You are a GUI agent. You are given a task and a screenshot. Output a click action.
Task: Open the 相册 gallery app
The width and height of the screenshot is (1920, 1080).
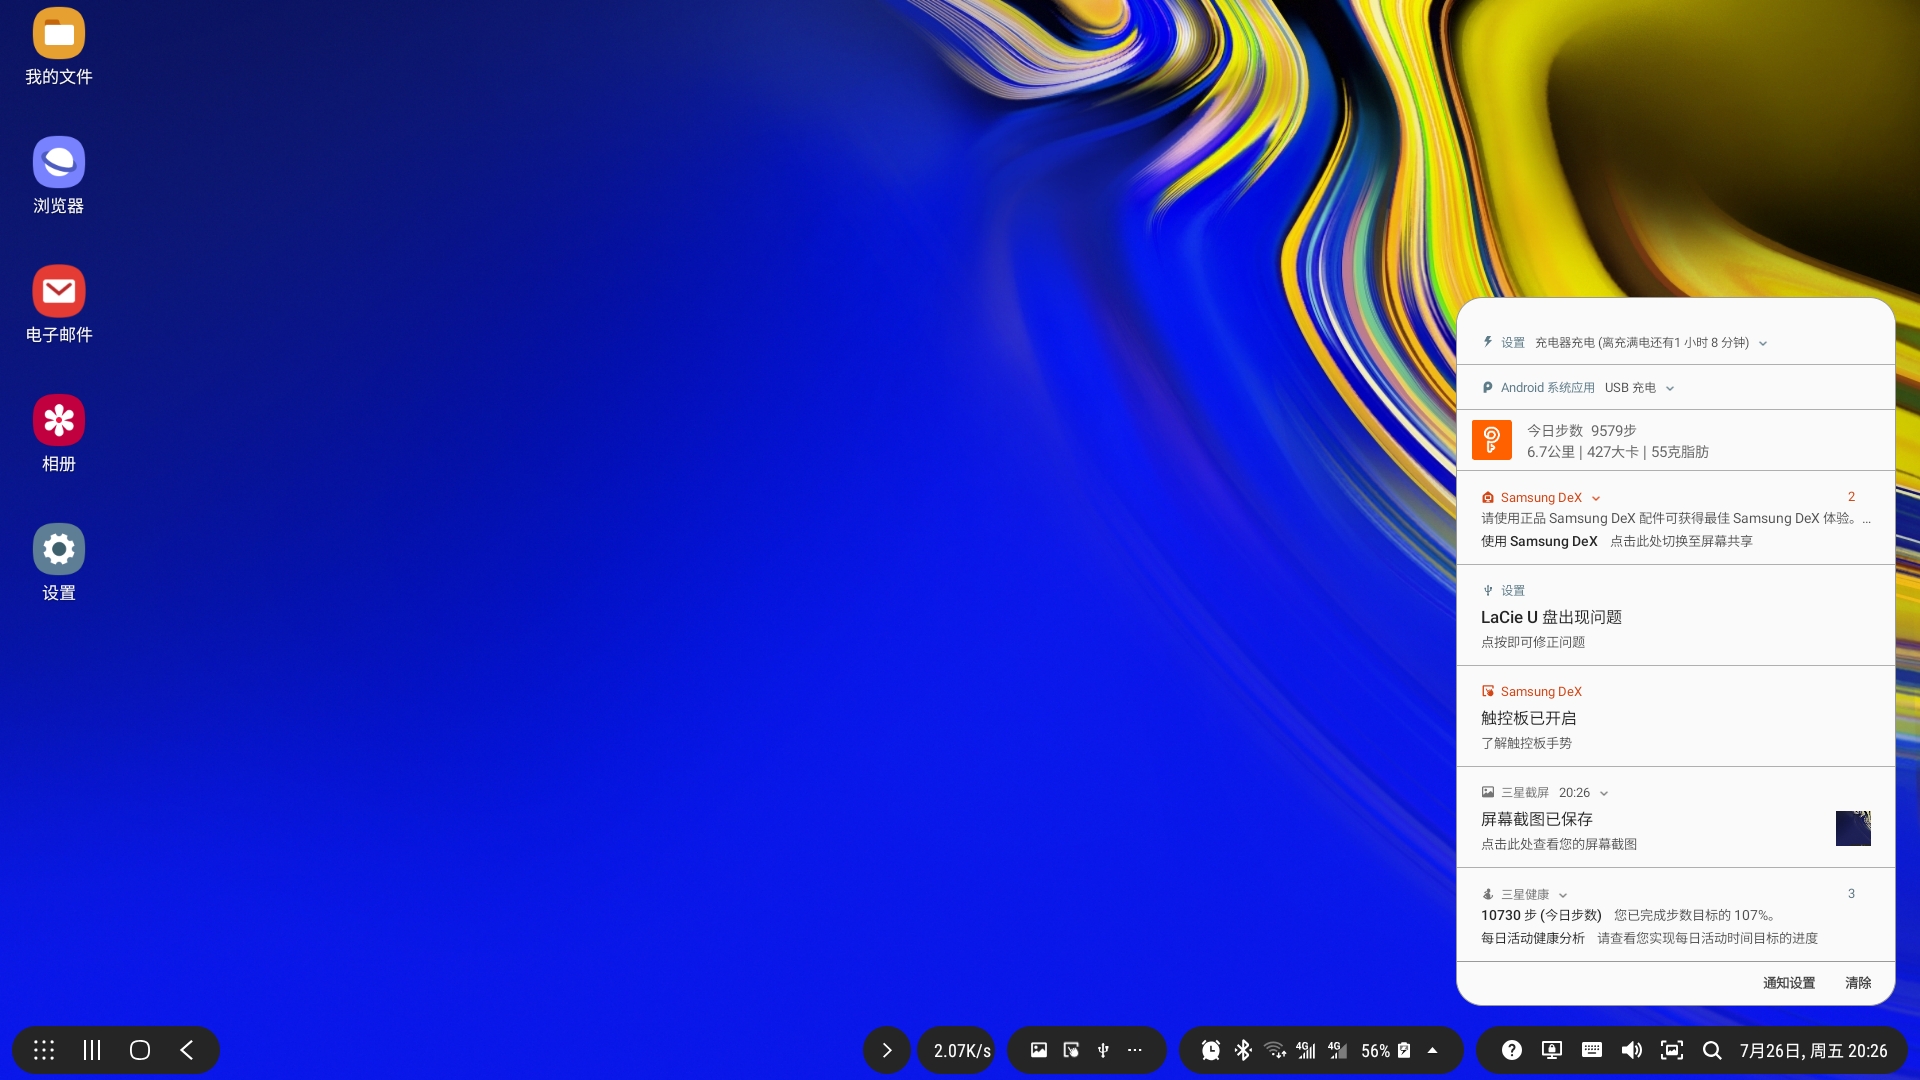(58, 421)
